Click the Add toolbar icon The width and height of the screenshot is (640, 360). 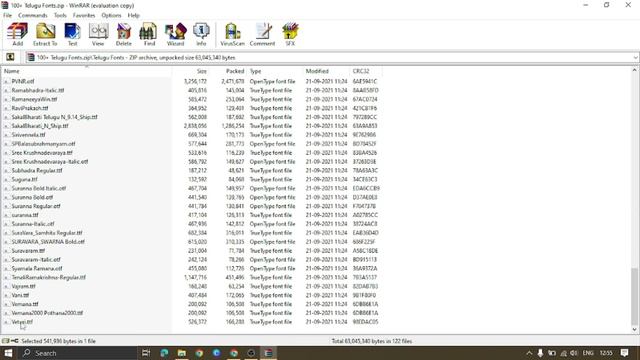click(x=17, y=34)
